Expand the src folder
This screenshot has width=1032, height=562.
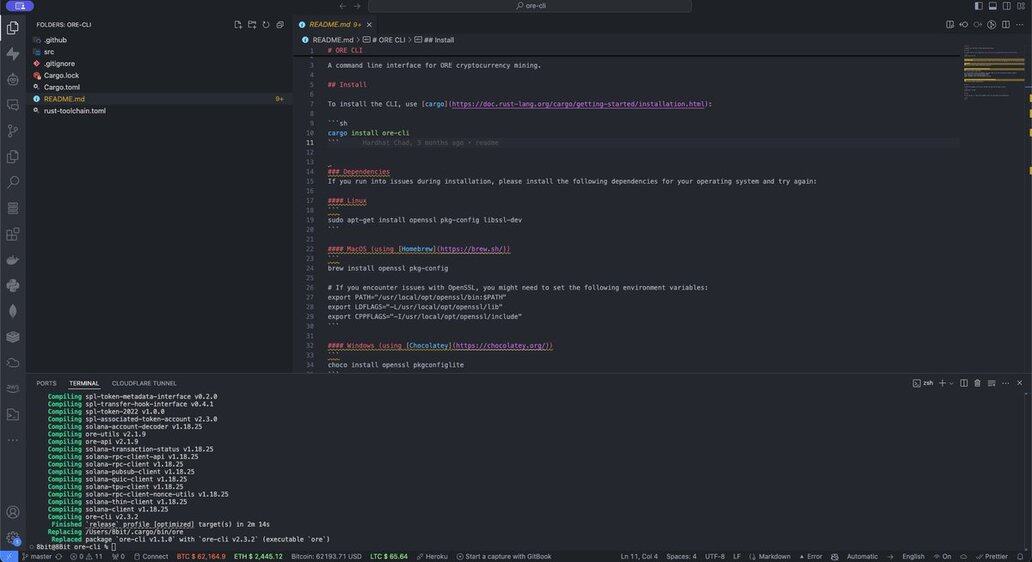click(49, 52)
